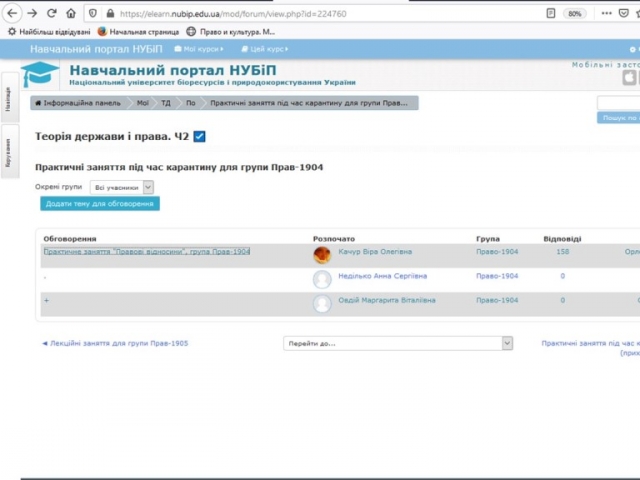This screenshot has height=480, width=640.
Task: Open the Найбільш відвідувані bookmark
Action: tap(49, 32)
